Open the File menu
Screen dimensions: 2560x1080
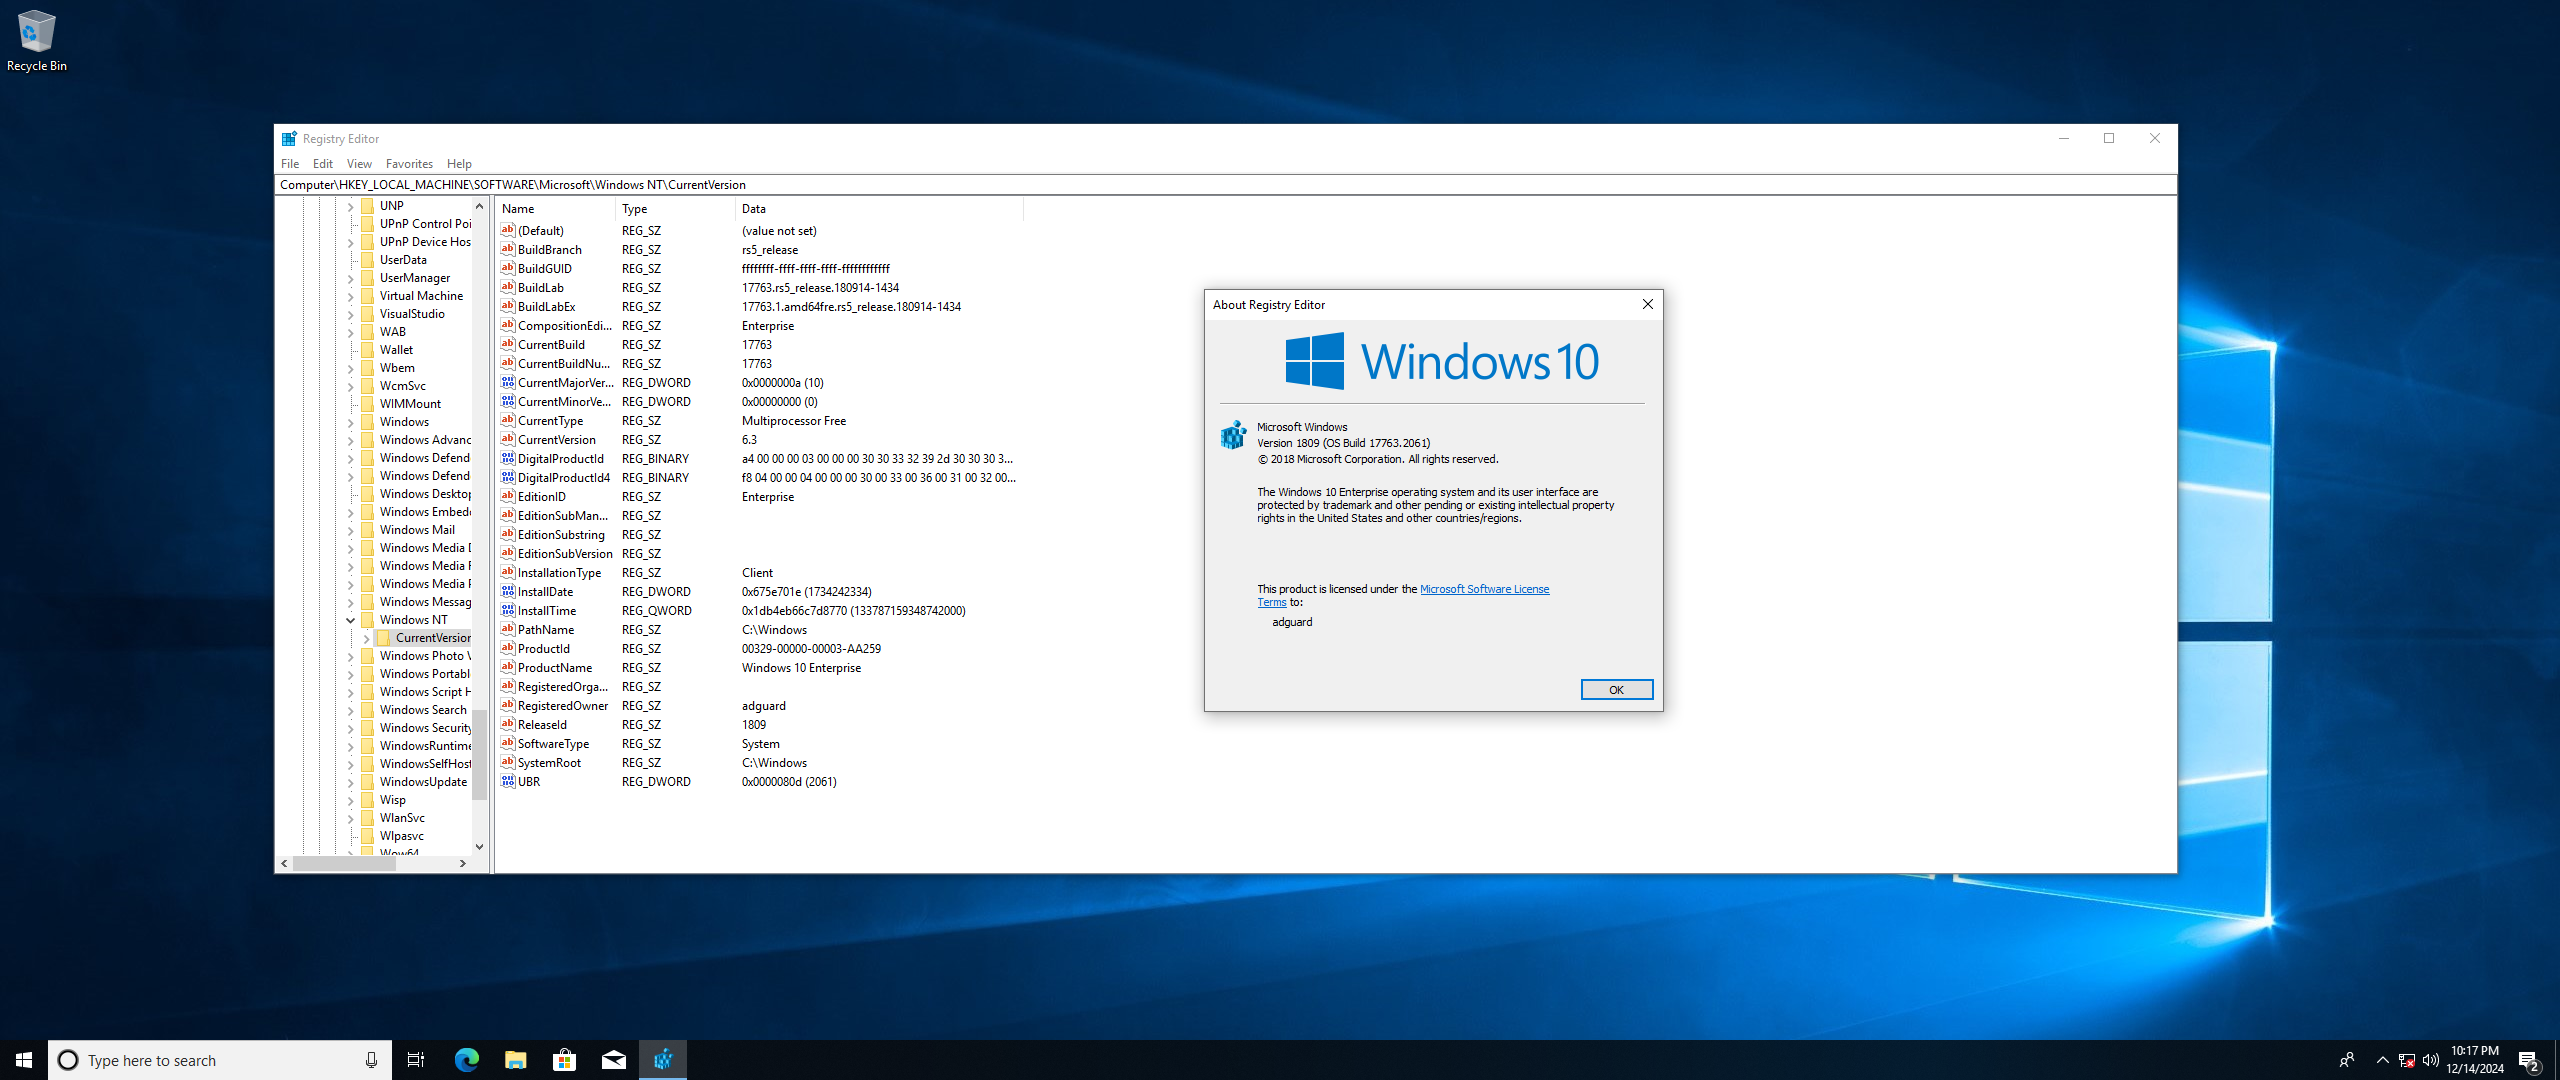[290, 164]
